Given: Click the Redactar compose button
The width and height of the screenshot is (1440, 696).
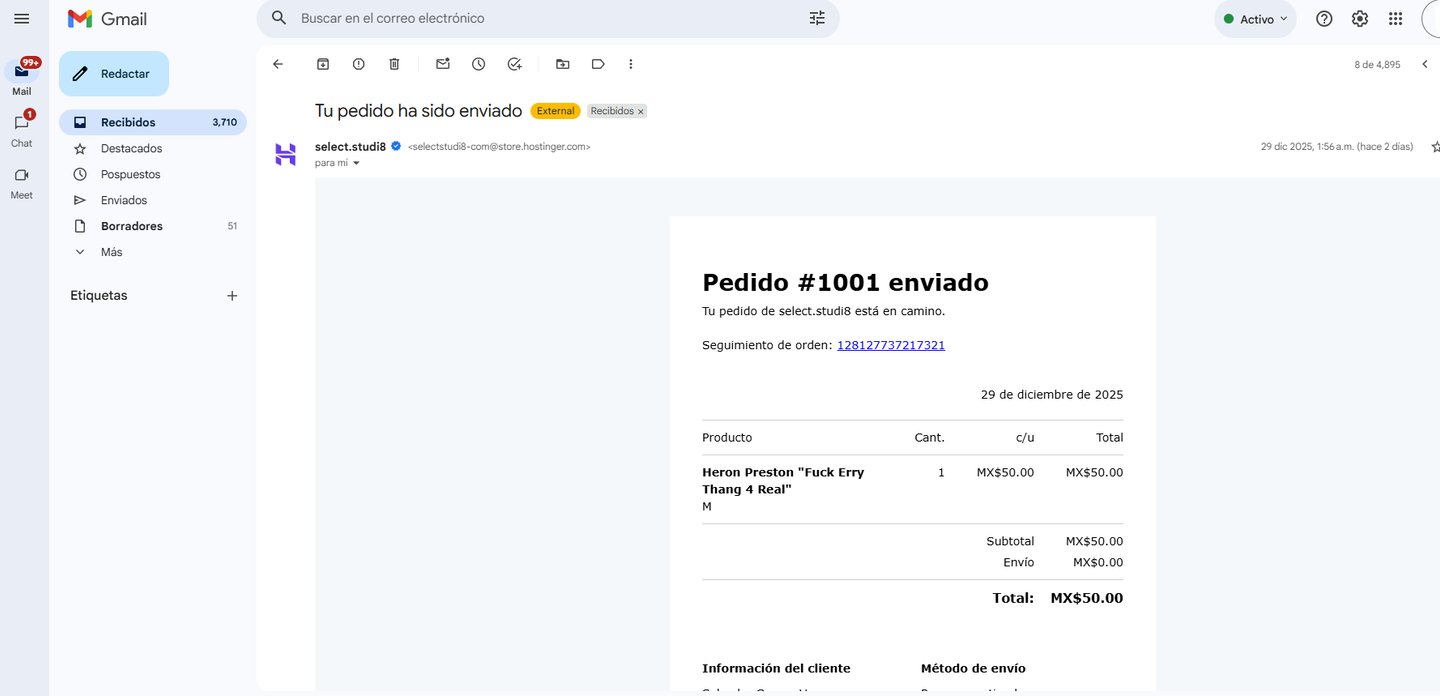Looking at the screenshot, I should point(114,74).
